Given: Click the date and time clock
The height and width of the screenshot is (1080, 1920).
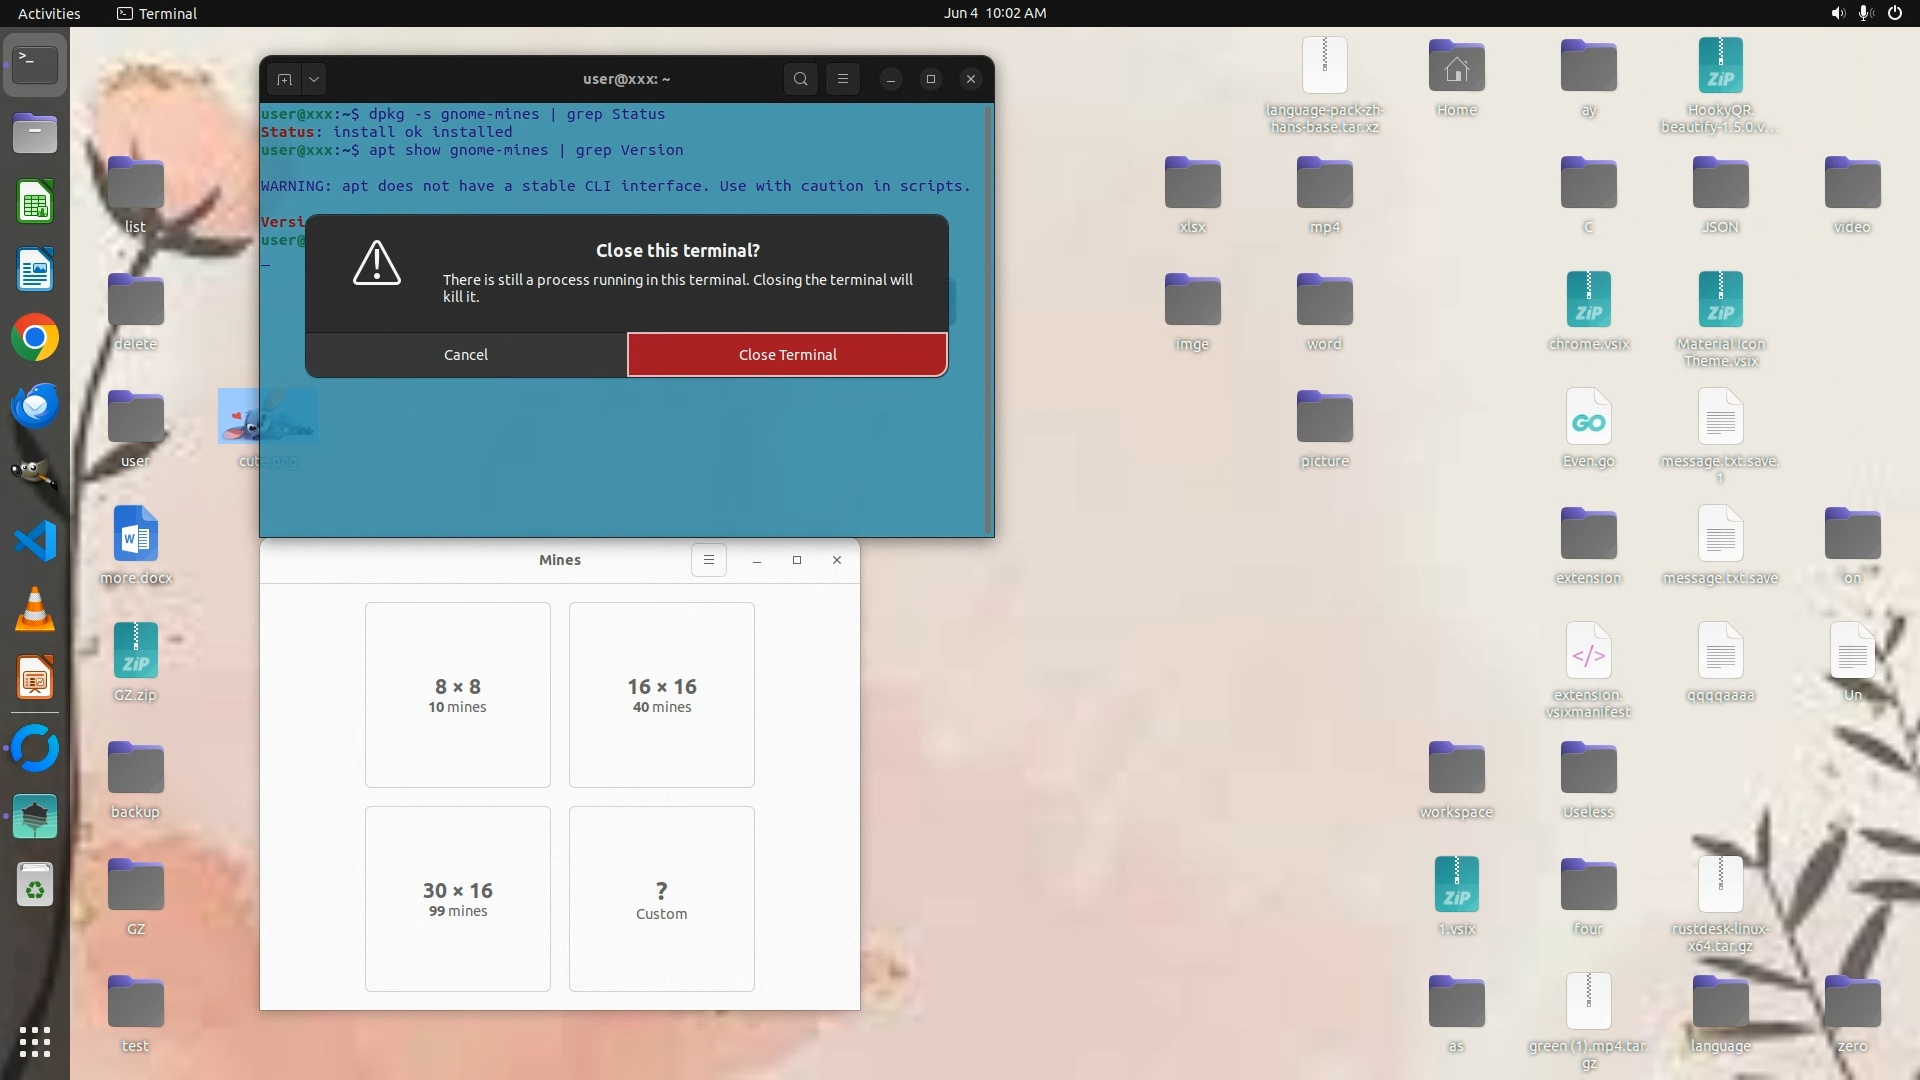Looking at the screenshot, I should click(994, 13).
